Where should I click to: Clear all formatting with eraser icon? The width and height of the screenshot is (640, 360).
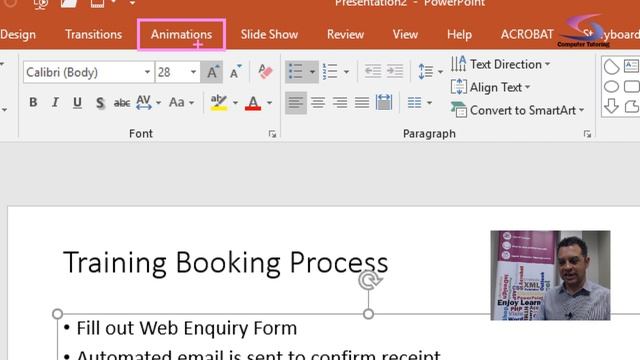click(265, 72)
